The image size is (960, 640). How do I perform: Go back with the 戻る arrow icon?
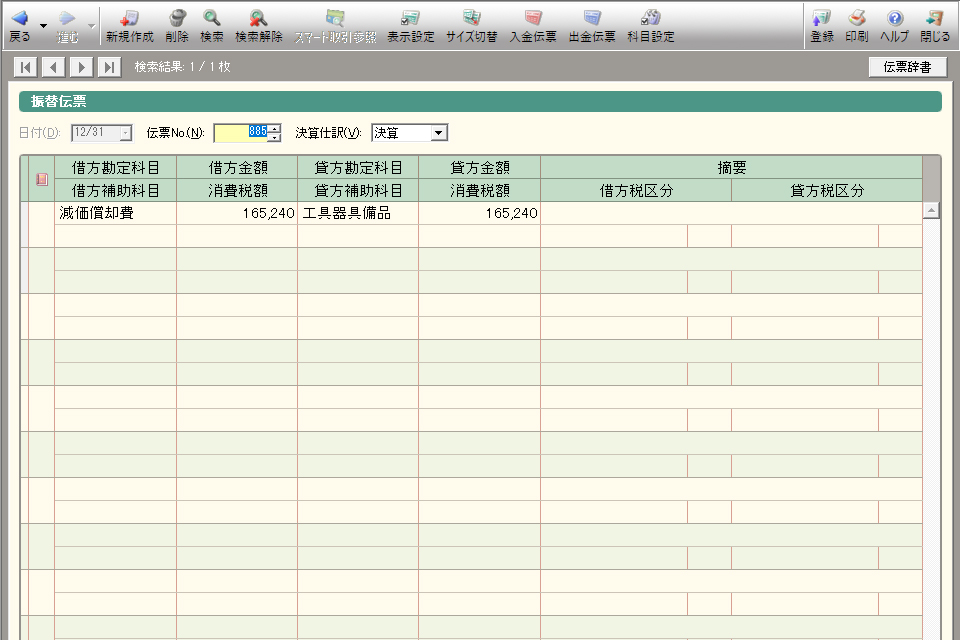(x=20, y=26)
